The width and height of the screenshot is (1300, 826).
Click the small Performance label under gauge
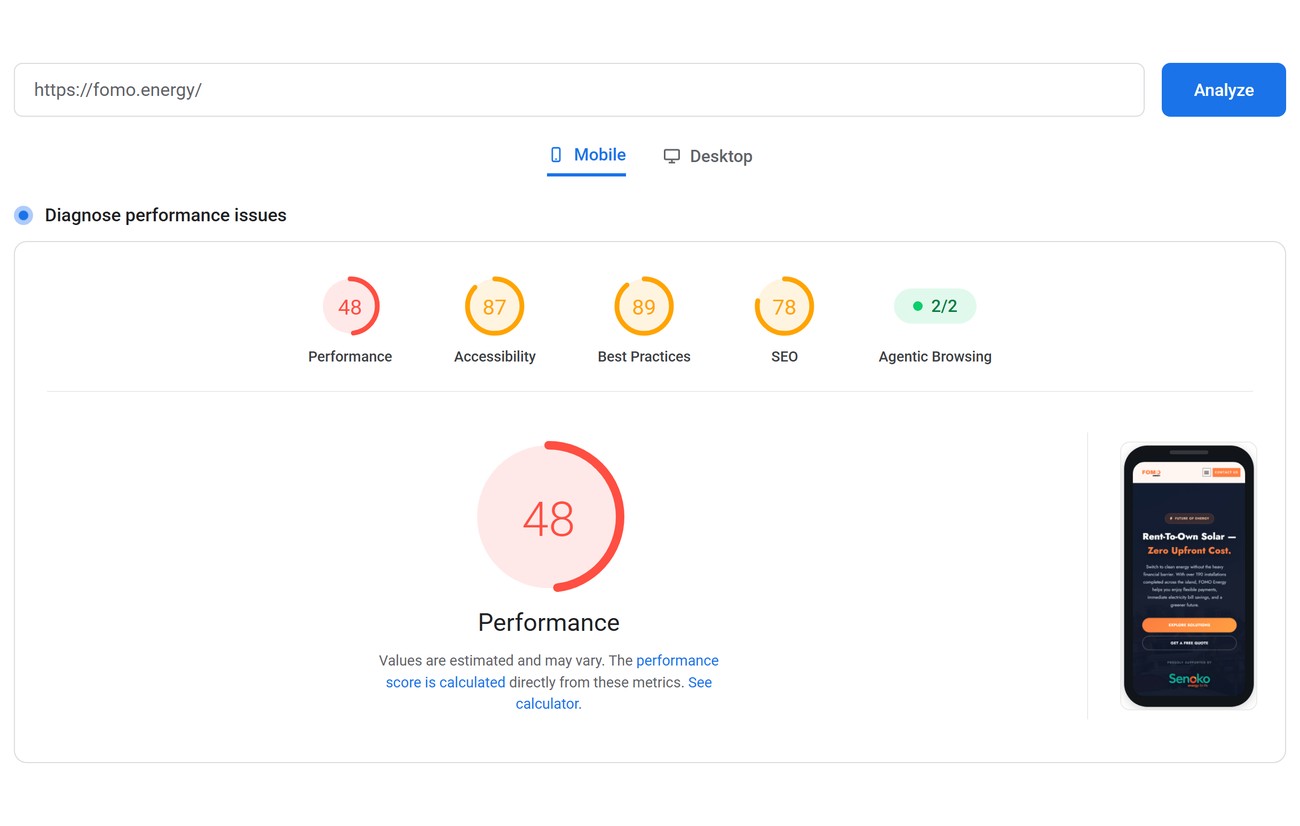(350, 357)
